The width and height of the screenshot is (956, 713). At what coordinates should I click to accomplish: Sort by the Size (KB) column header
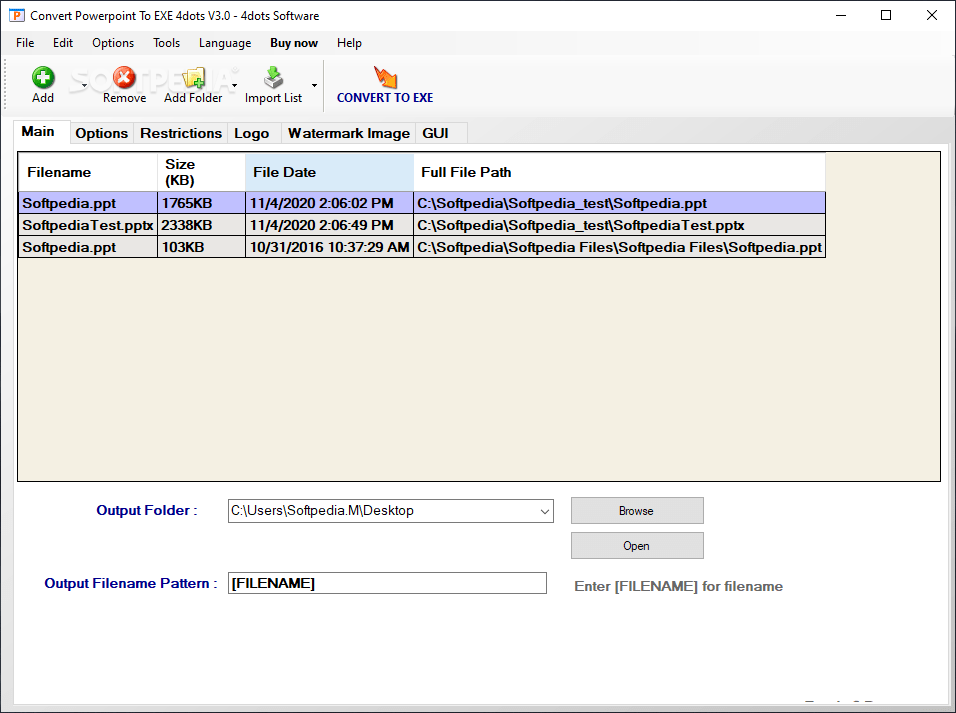pos(201,173)
